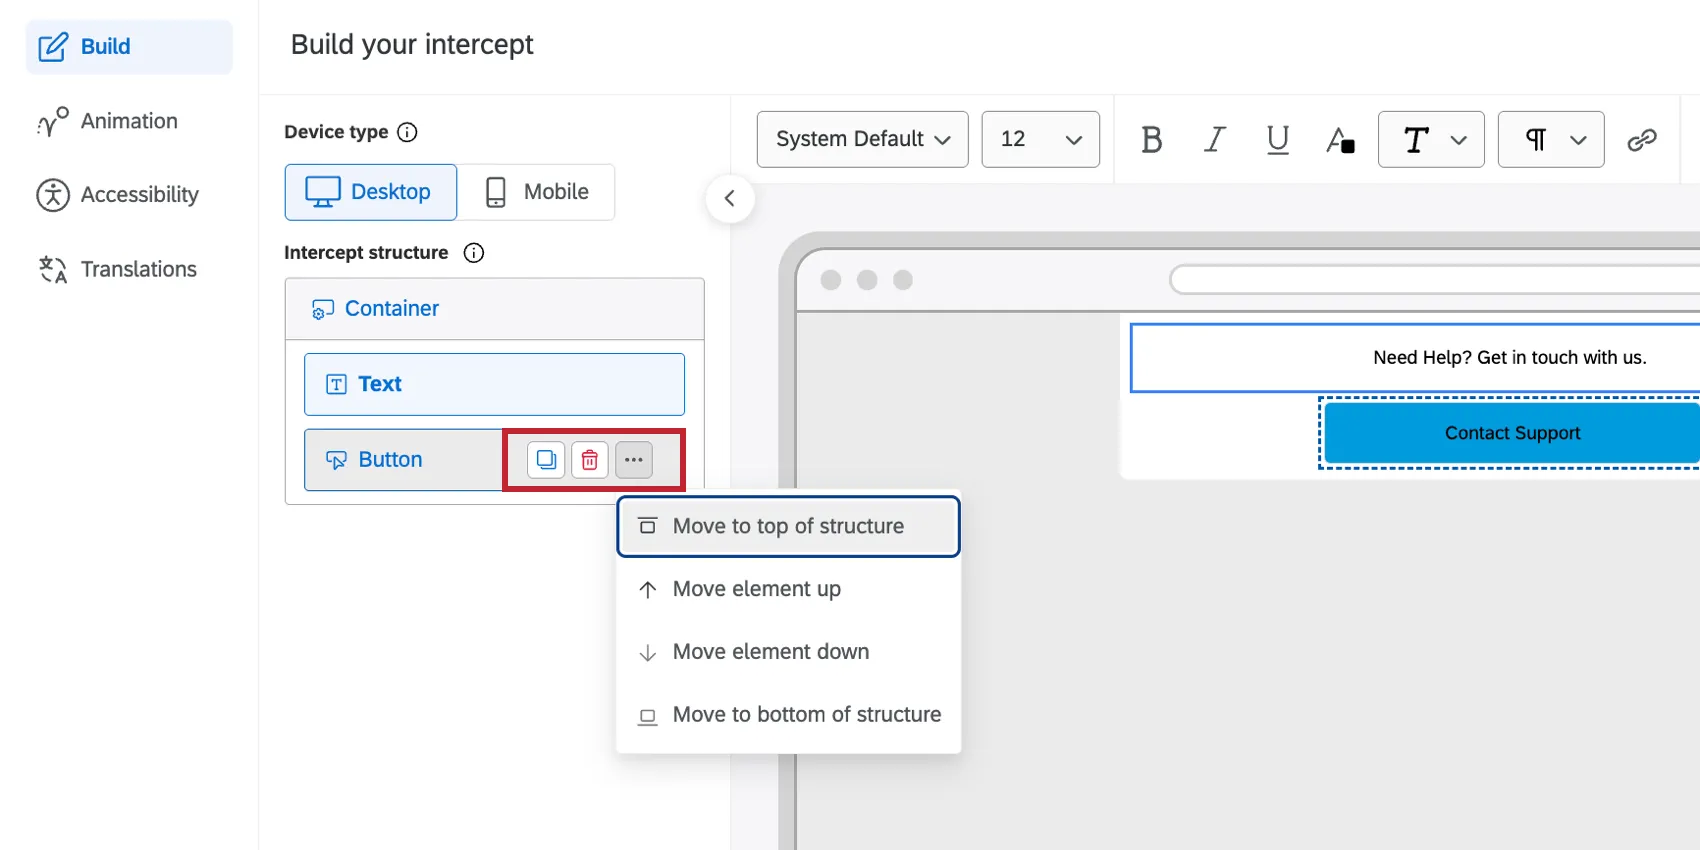The image size is (1700, 850).
Task: Toggle underline formatting
Action: pyautogui.click(x=1278, y=139)
